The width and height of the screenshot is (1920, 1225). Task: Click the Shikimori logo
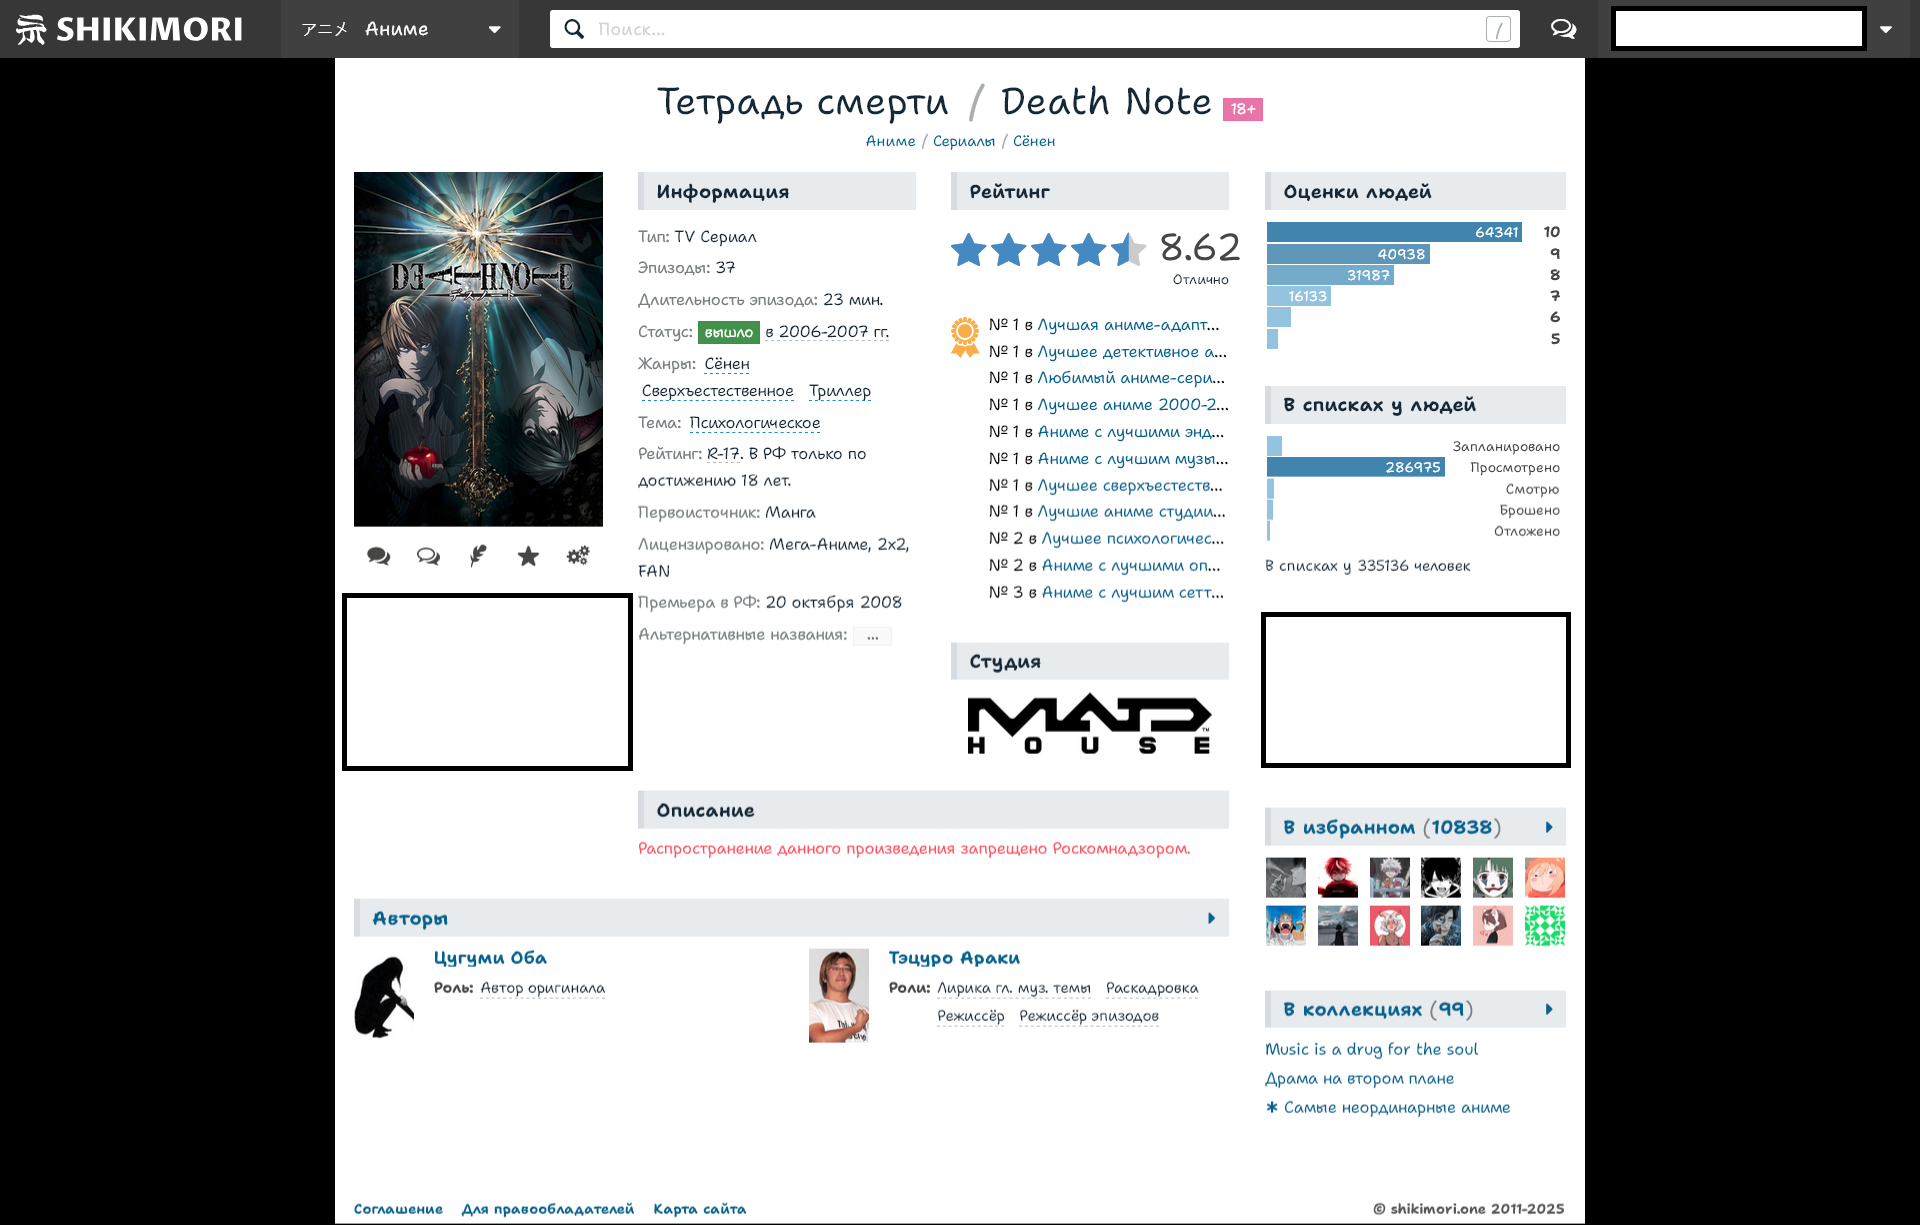coord(130,29)
